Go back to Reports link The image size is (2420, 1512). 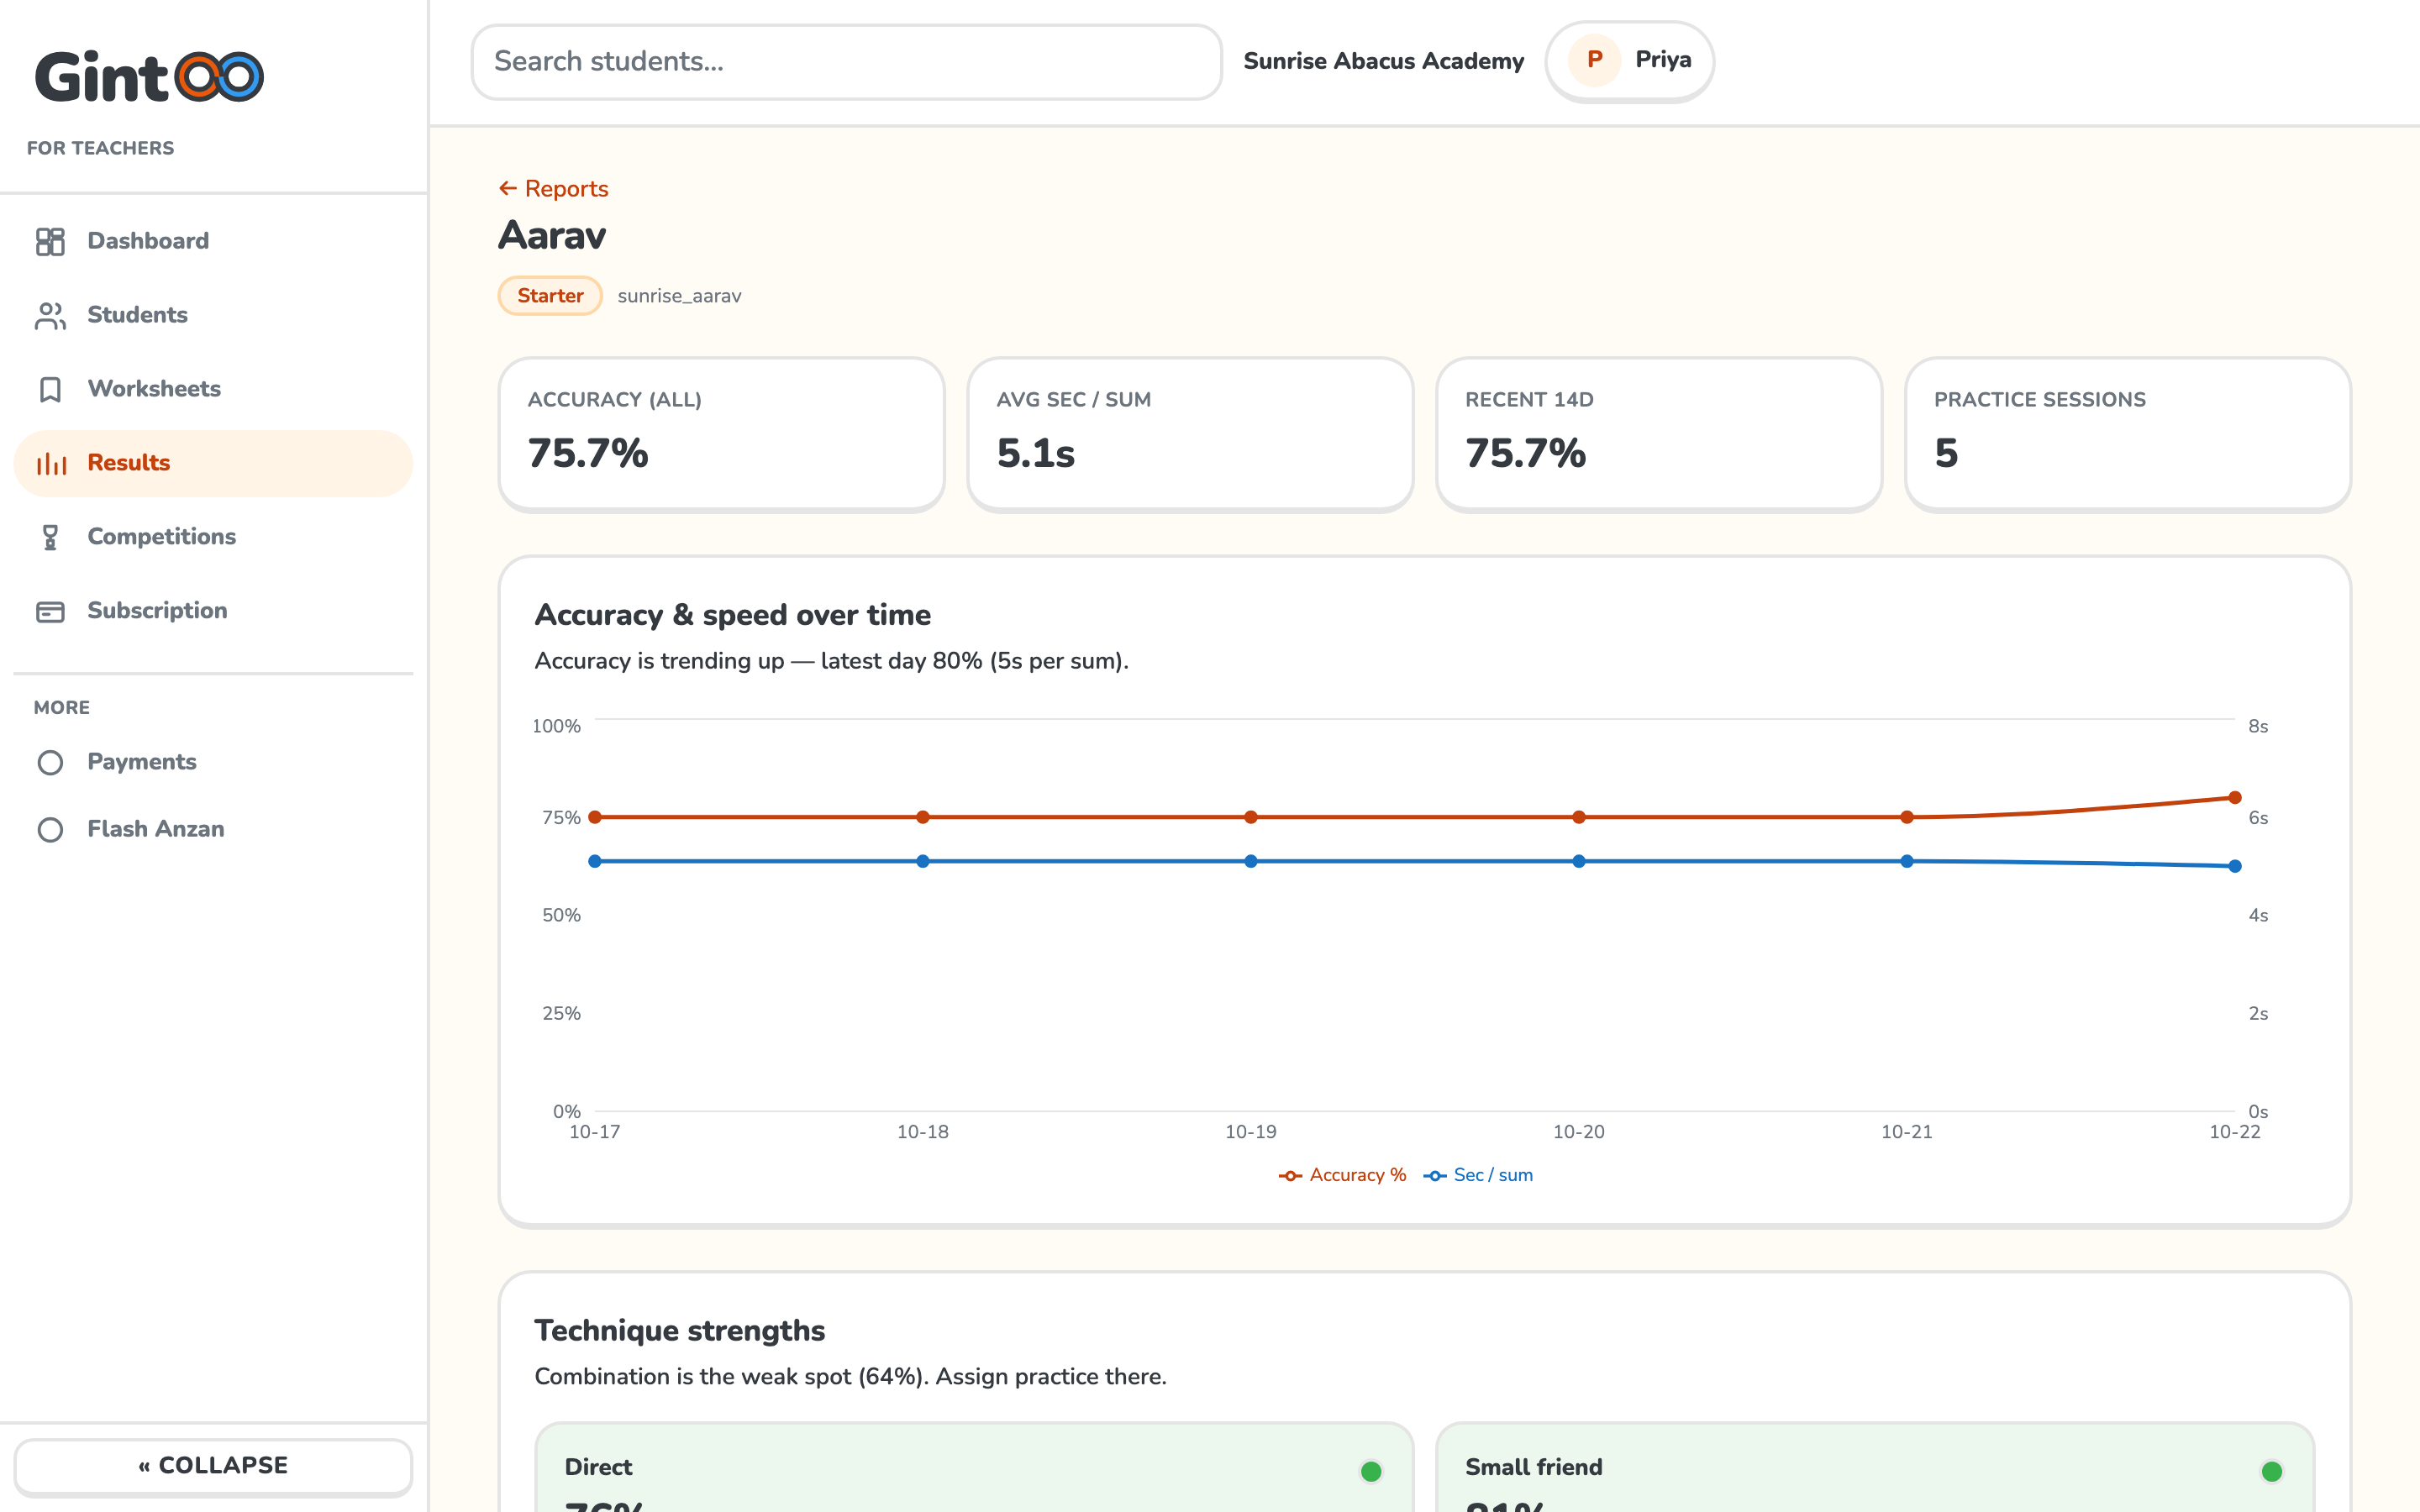[553, 188]
